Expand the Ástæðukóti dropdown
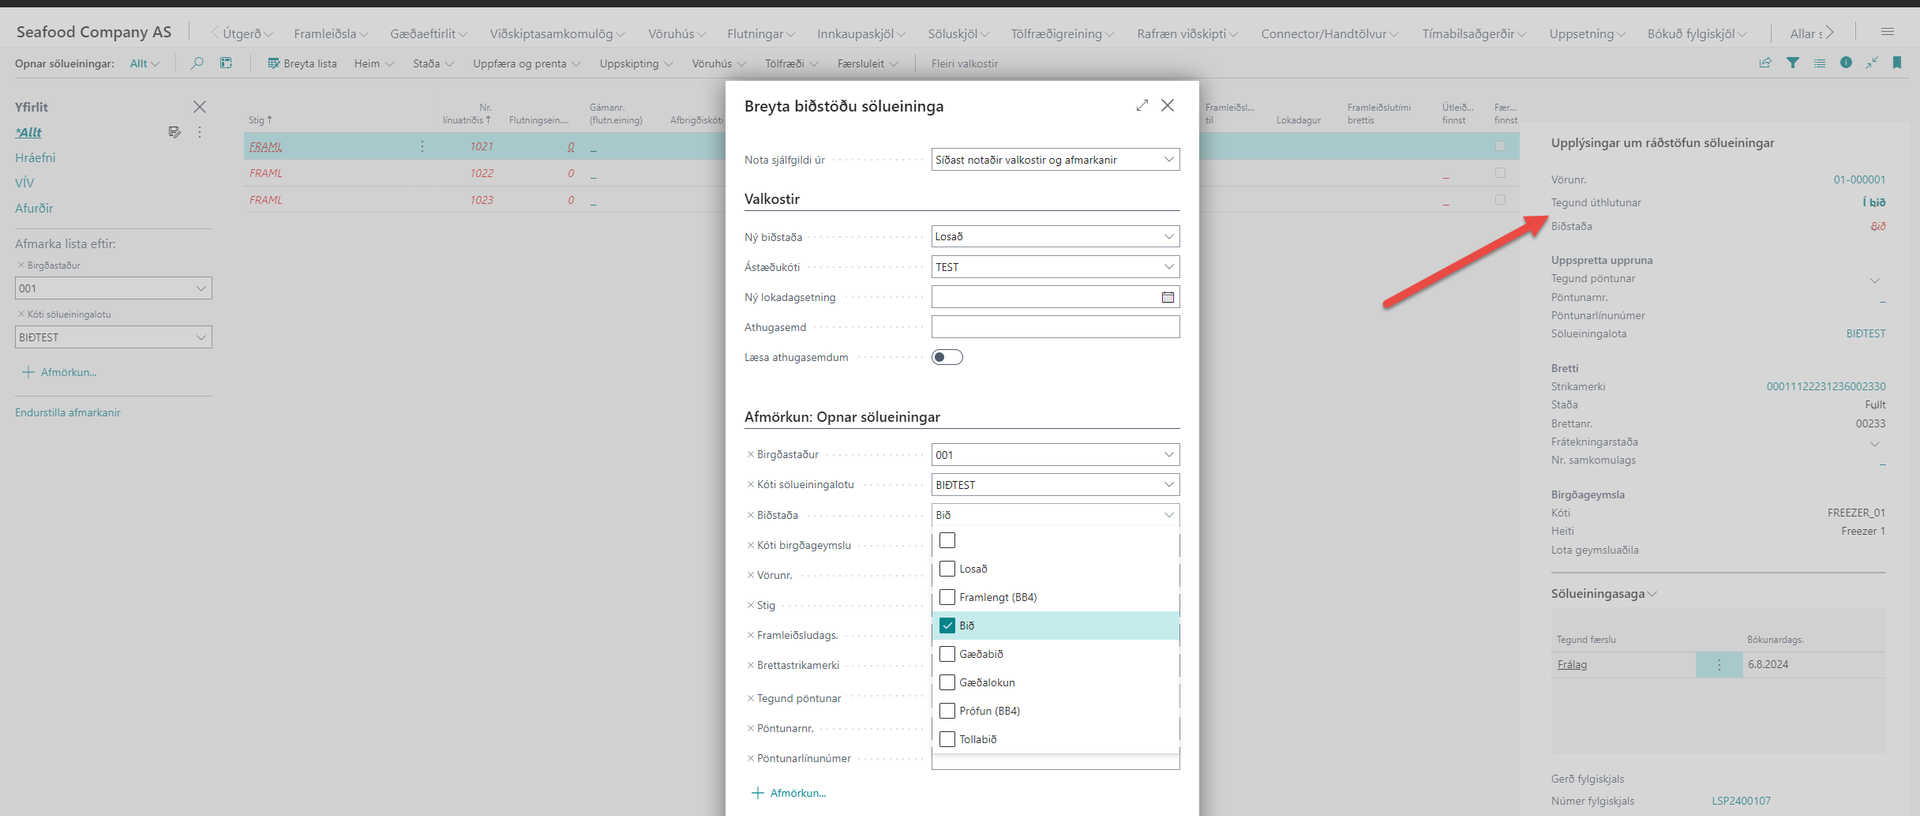Screen dimensions: 1920x816 (1055, 267)
